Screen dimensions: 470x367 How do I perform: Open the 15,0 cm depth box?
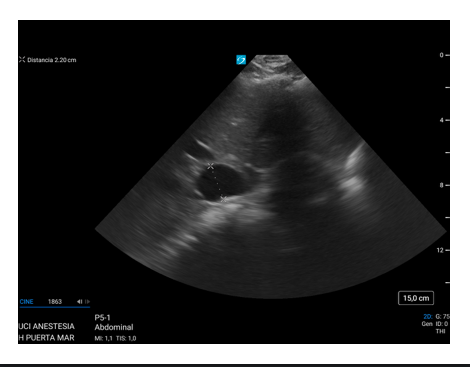[x=416, y=298]
